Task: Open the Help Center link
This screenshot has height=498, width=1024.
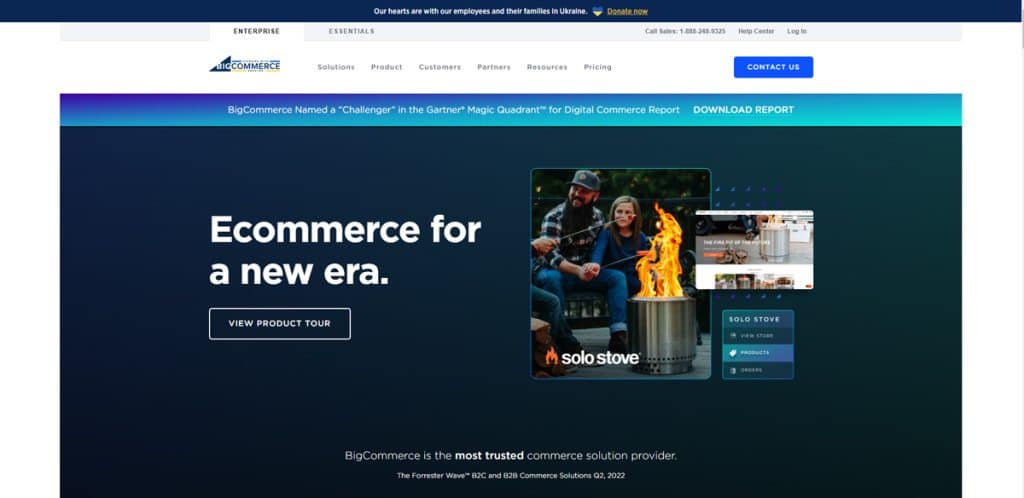Action: pos(756,31)
